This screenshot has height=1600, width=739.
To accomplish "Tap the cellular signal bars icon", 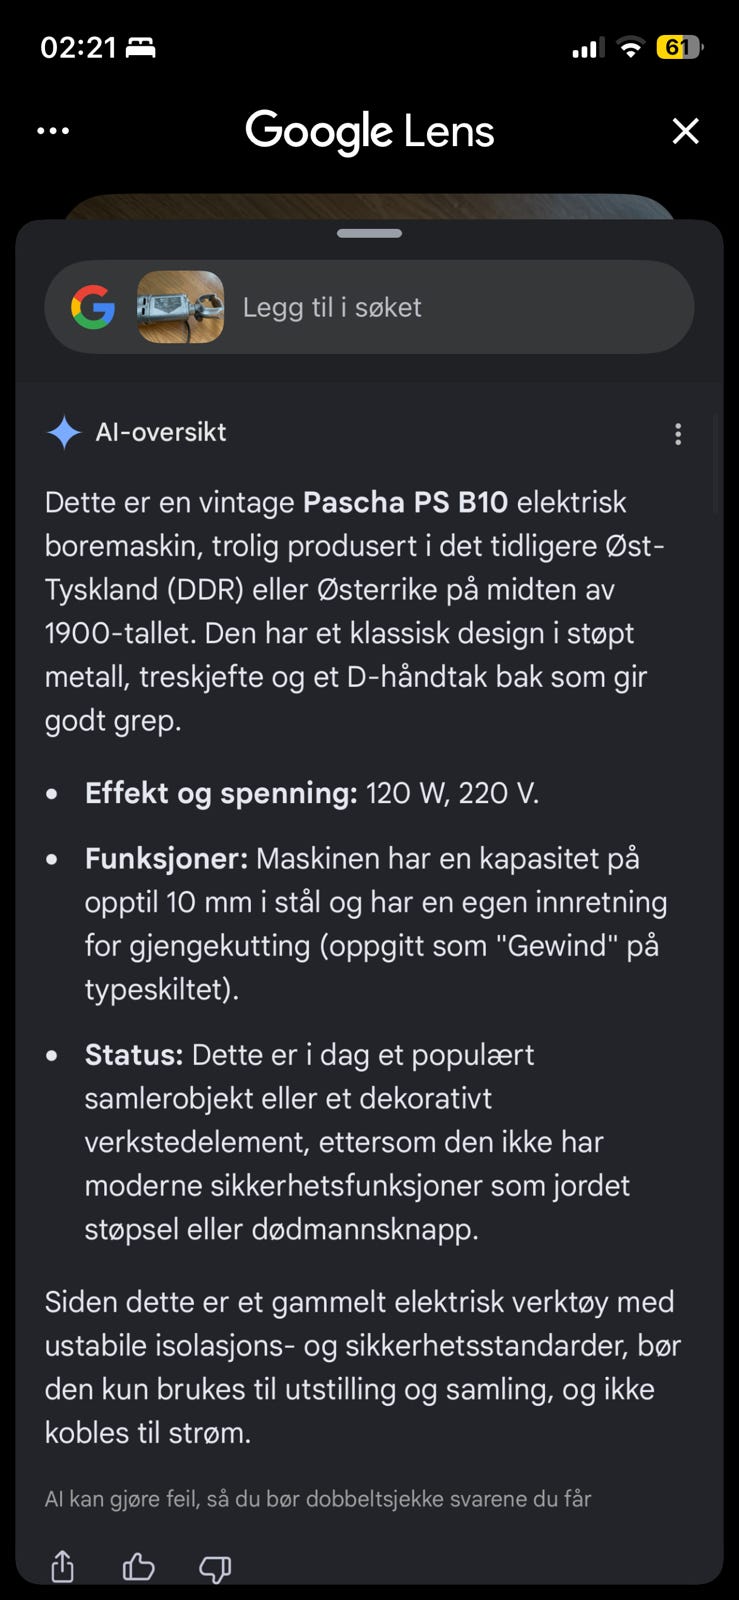I will pyautogui.click(x=587, y=48).
